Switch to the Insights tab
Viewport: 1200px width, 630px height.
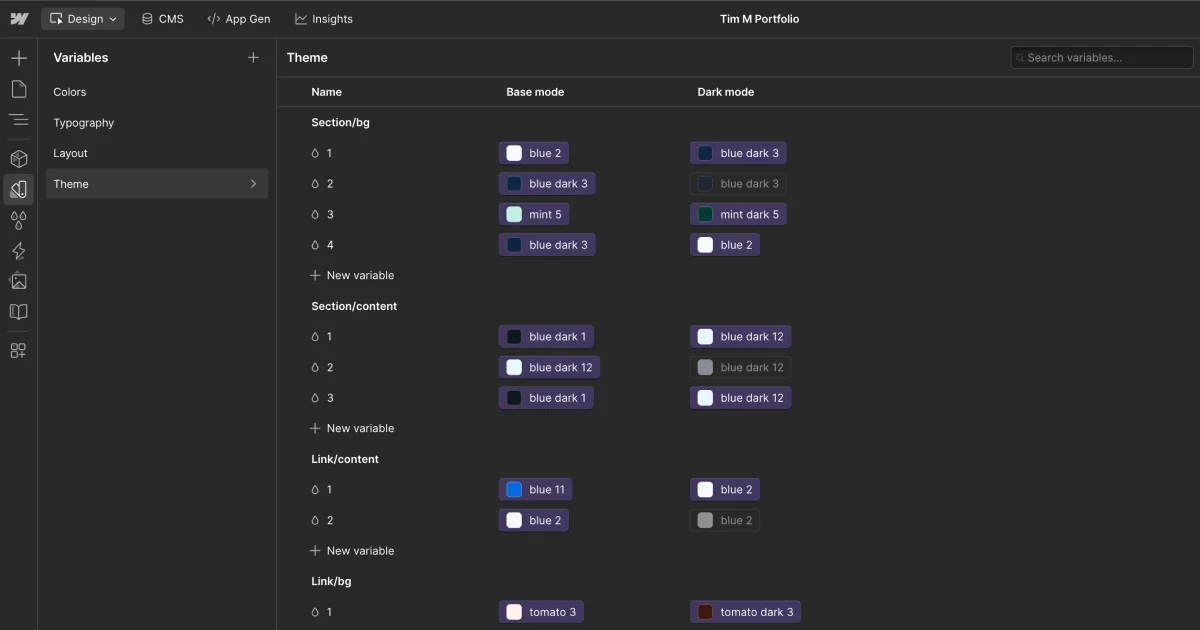323,18
